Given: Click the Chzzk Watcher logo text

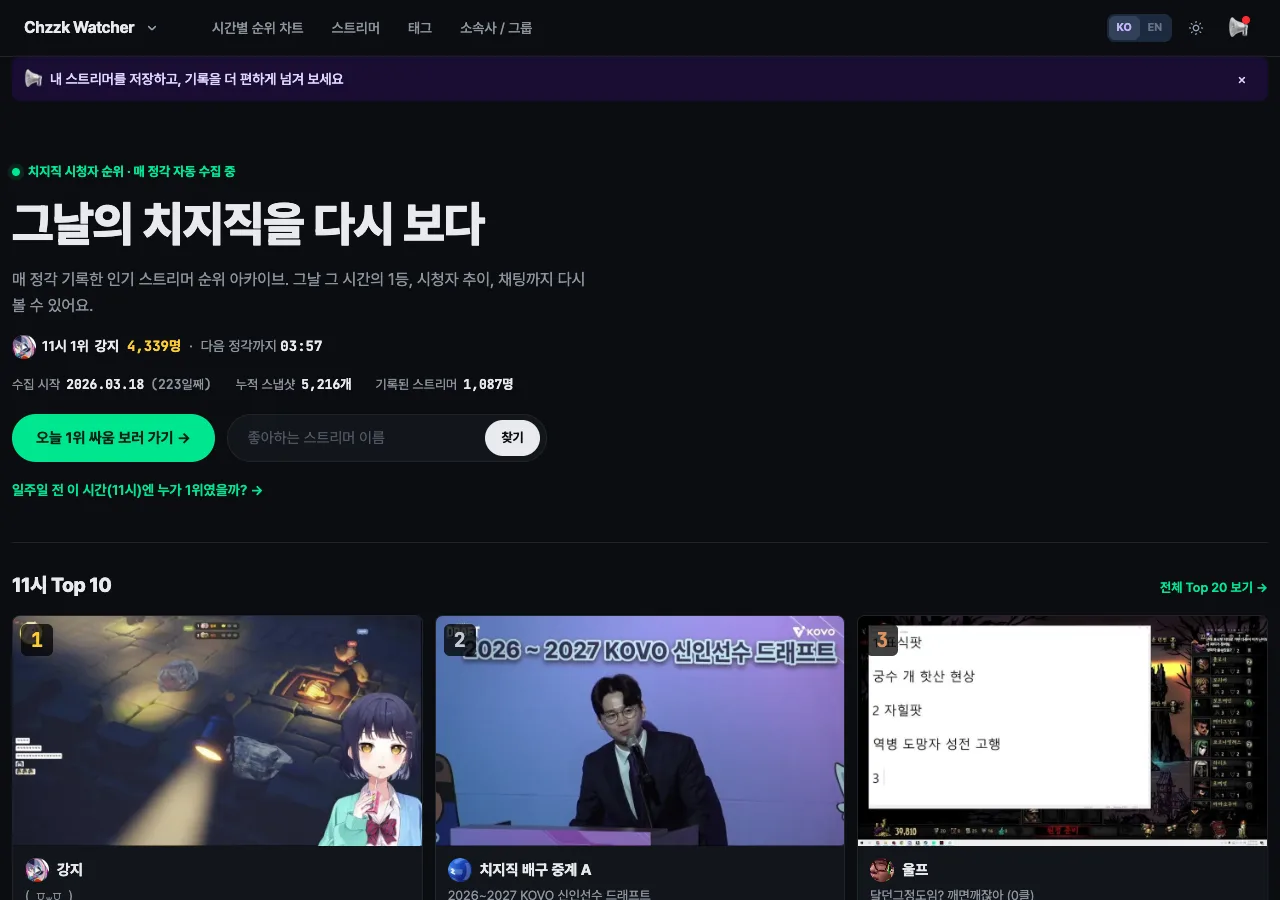Looking at the screenshot, I should (79, 28).
